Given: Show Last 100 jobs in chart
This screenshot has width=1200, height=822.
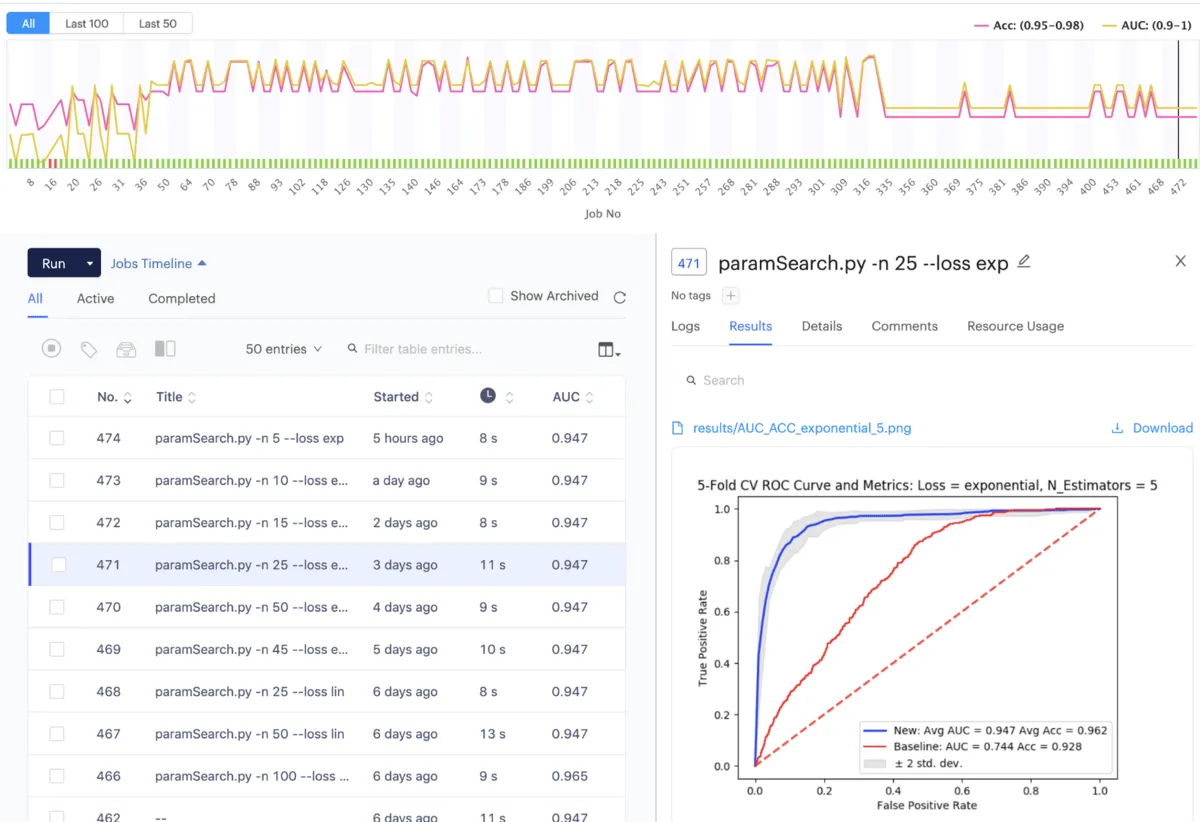Looking at the screenshot, I should tap(87, 23).
